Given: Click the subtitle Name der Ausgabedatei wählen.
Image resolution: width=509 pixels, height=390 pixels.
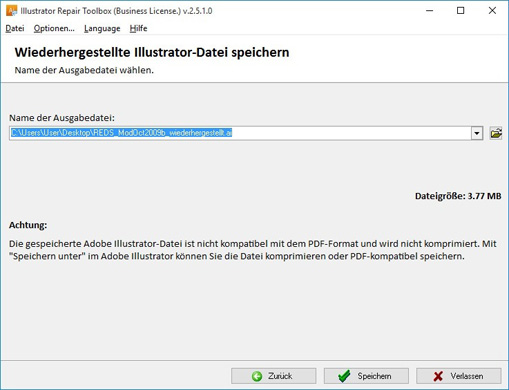Looking at the screenshot, I should 84,70.
